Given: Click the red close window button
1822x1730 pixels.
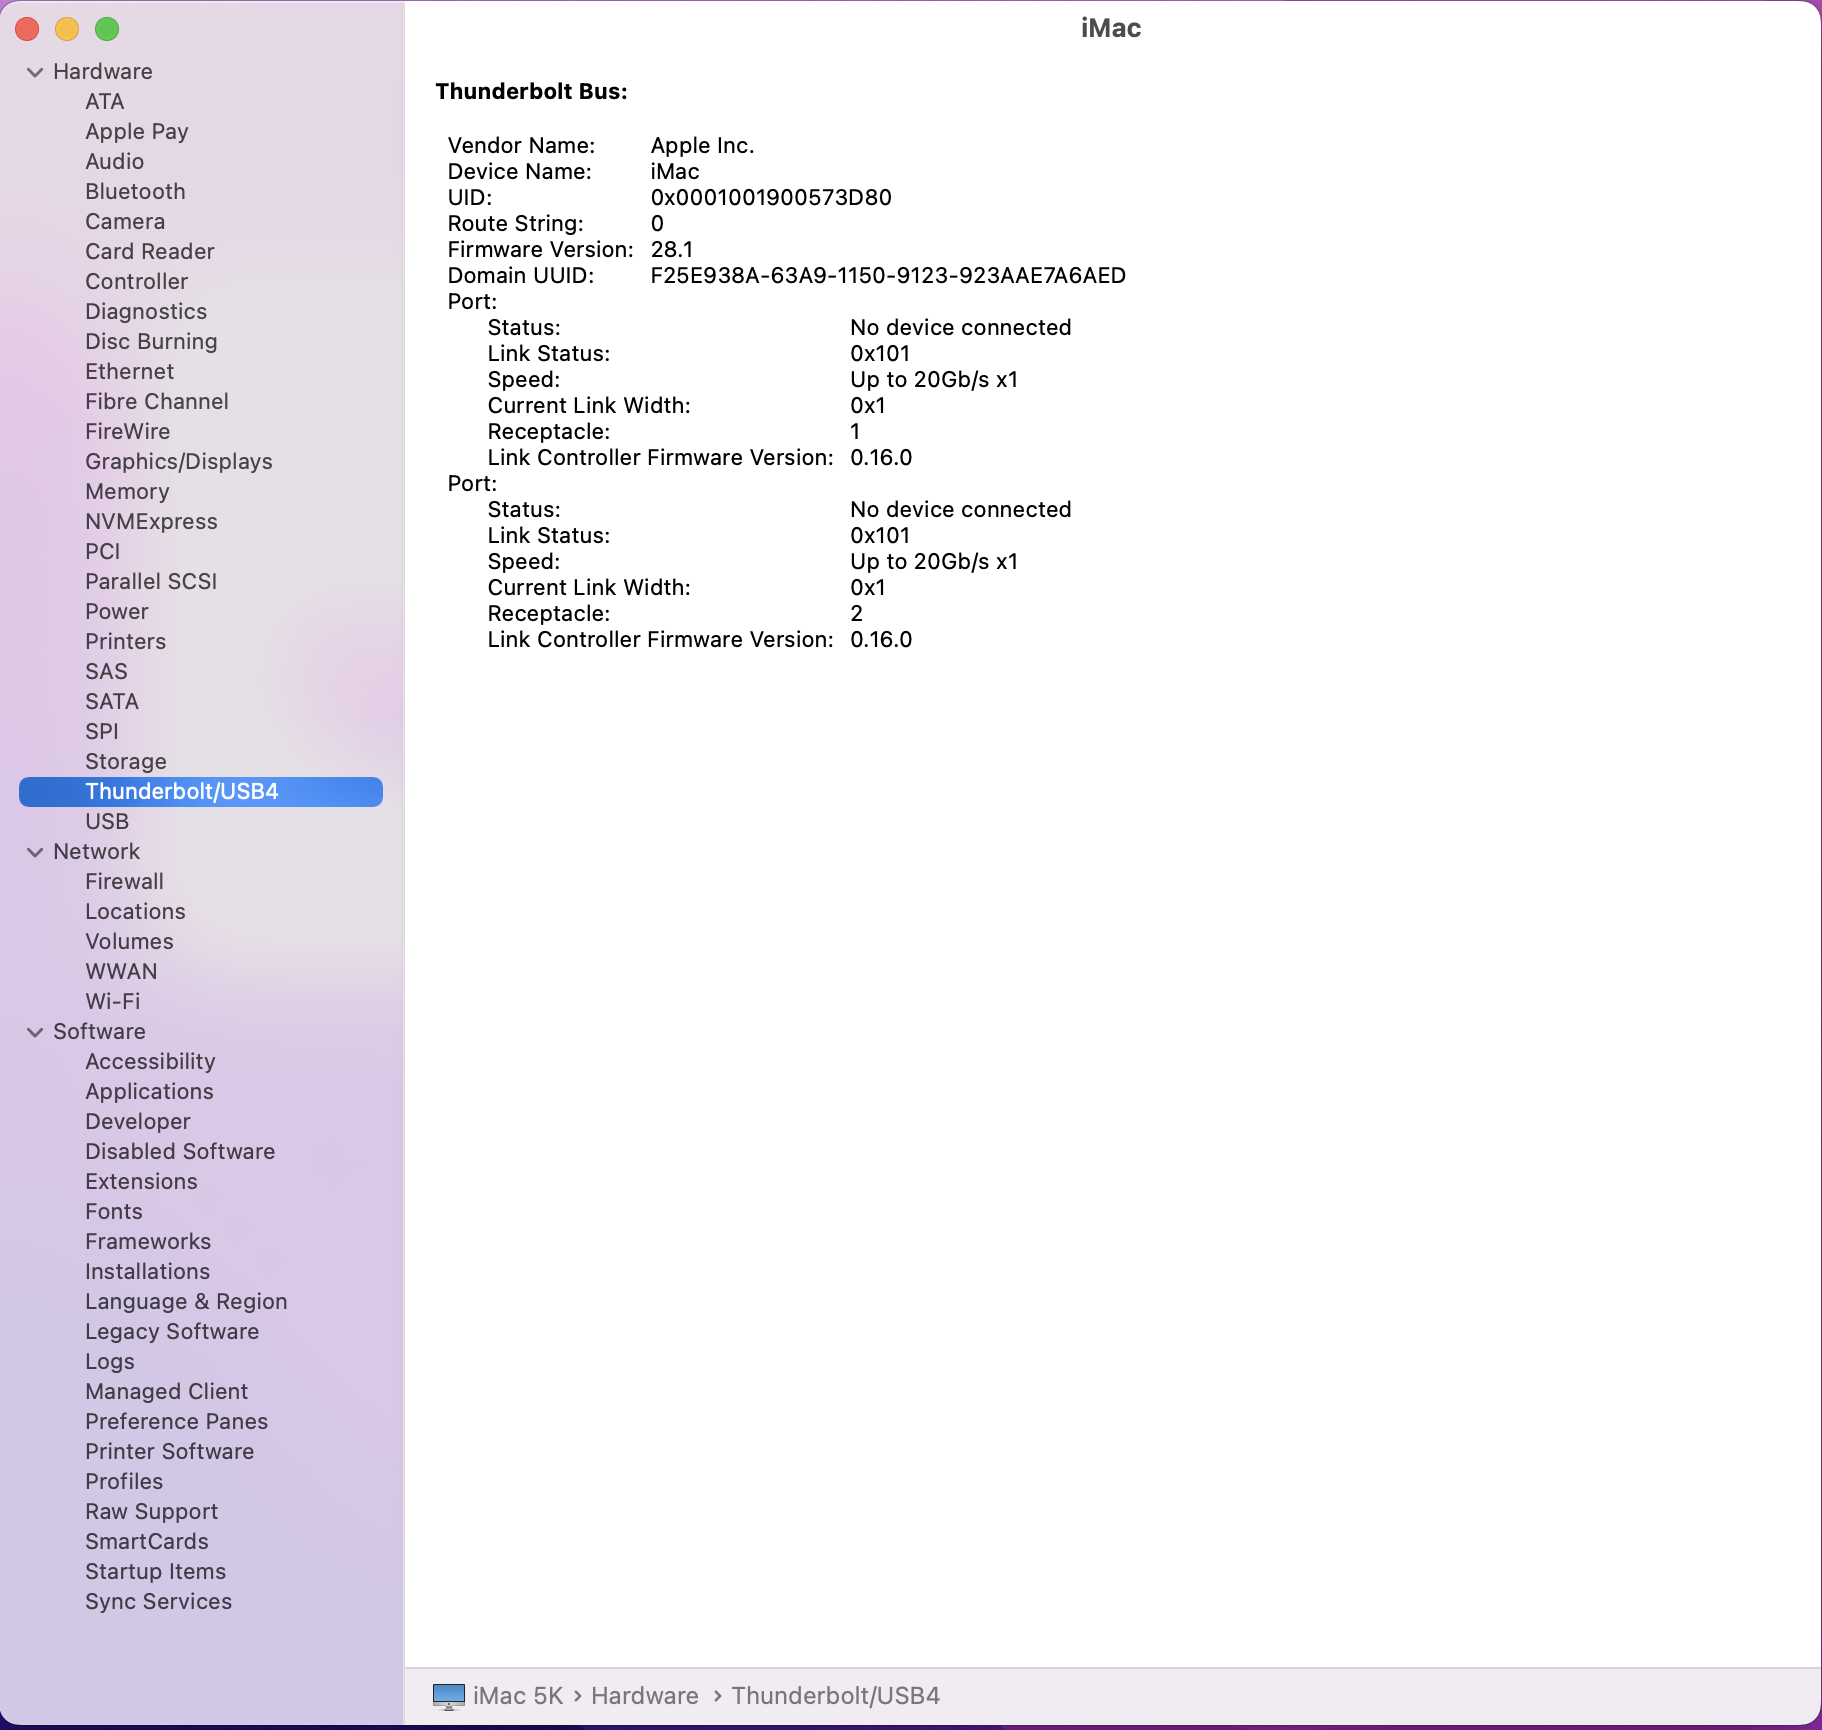Looking at the screenshot, I should coord(28,29).
